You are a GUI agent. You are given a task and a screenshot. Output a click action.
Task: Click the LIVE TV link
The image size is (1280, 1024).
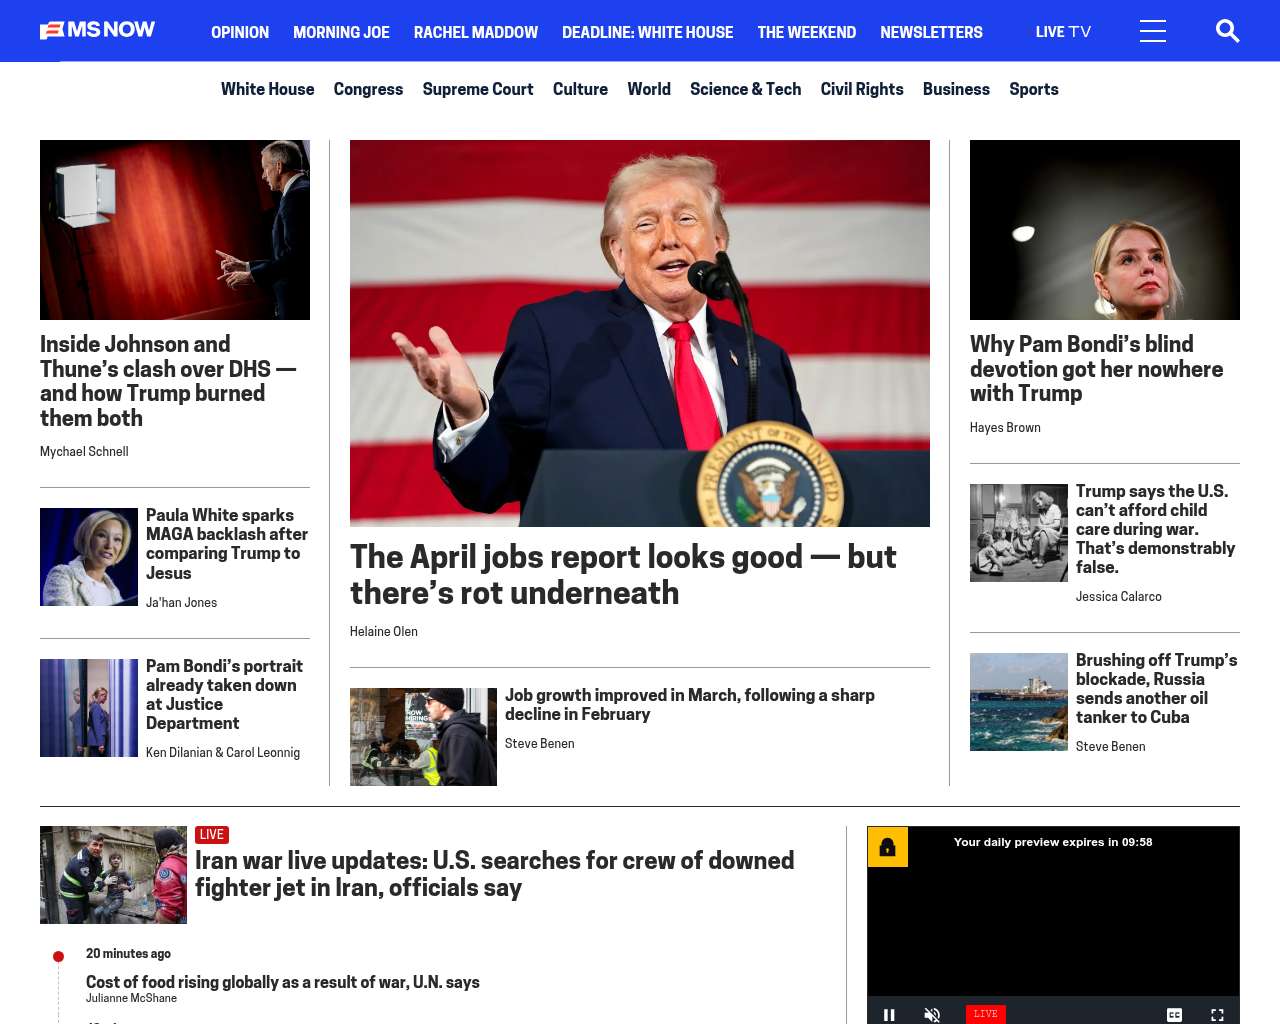[1063, 32]
